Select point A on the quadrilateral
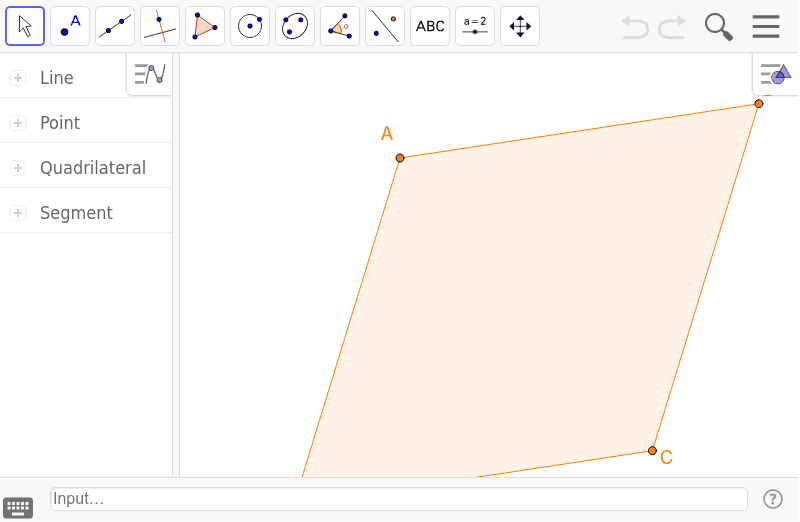This screenshot has width=800, height=522. click(x=400, y=158)
